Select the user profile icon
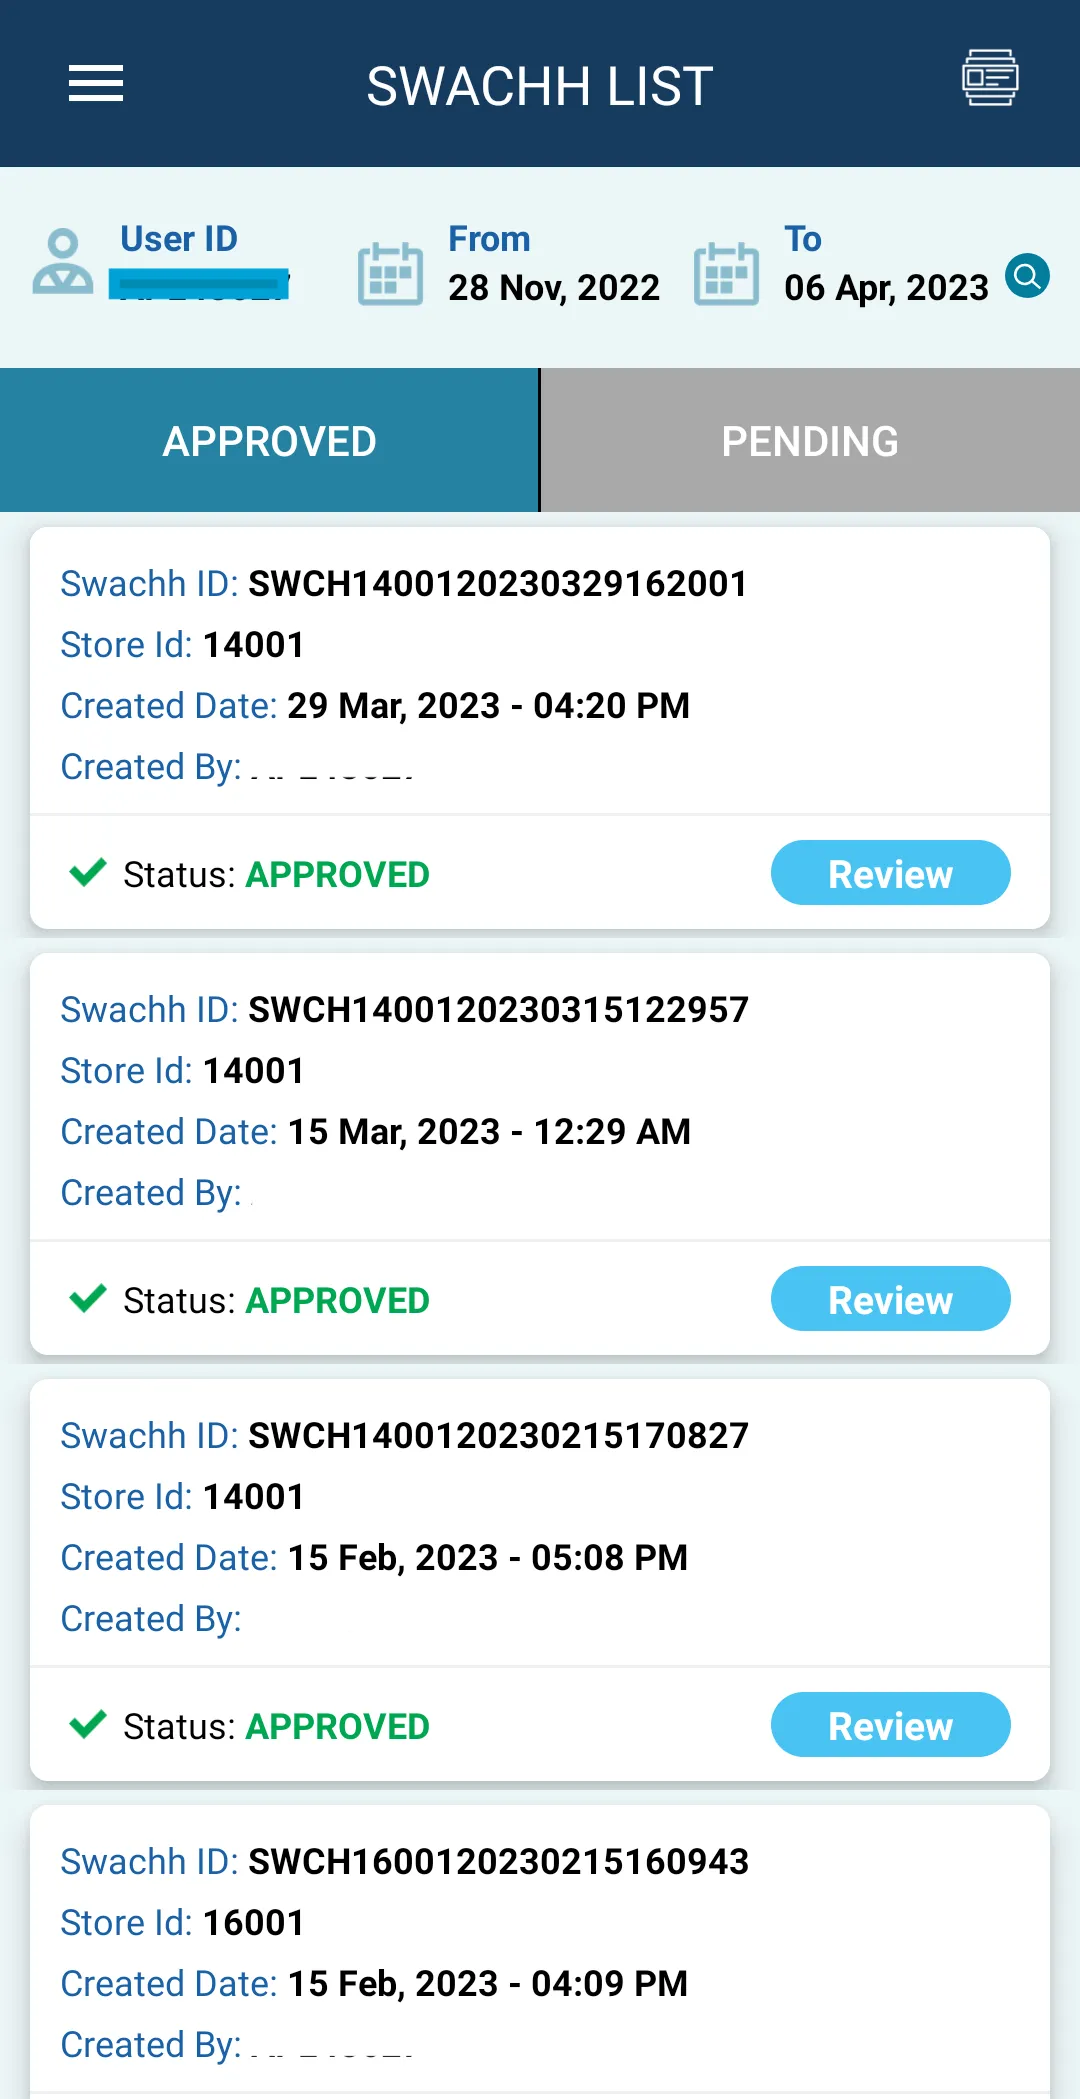1080x2099 pixels. click(64, 267)
